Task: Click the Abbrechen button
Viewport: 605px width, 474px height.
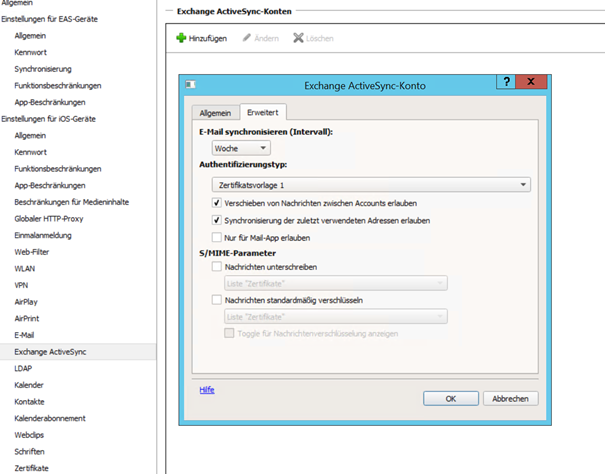Action: [x=510, y=399]
